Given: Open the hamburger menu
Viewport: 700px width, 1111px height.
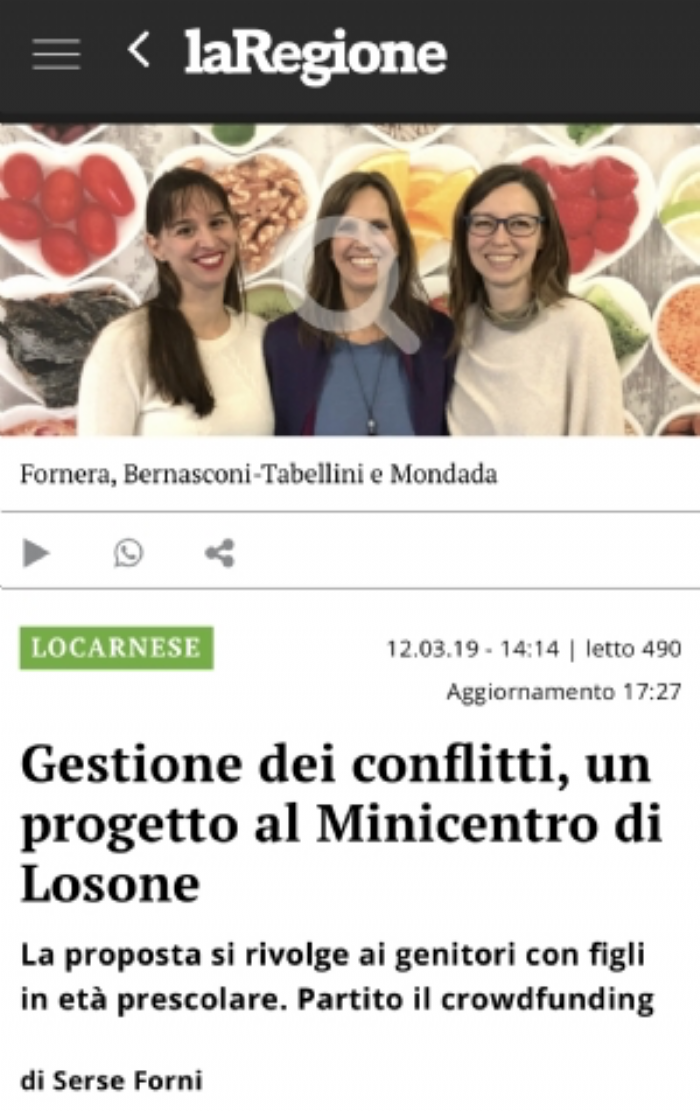Looking at the screenshot, I should click(x=56, y=54).
